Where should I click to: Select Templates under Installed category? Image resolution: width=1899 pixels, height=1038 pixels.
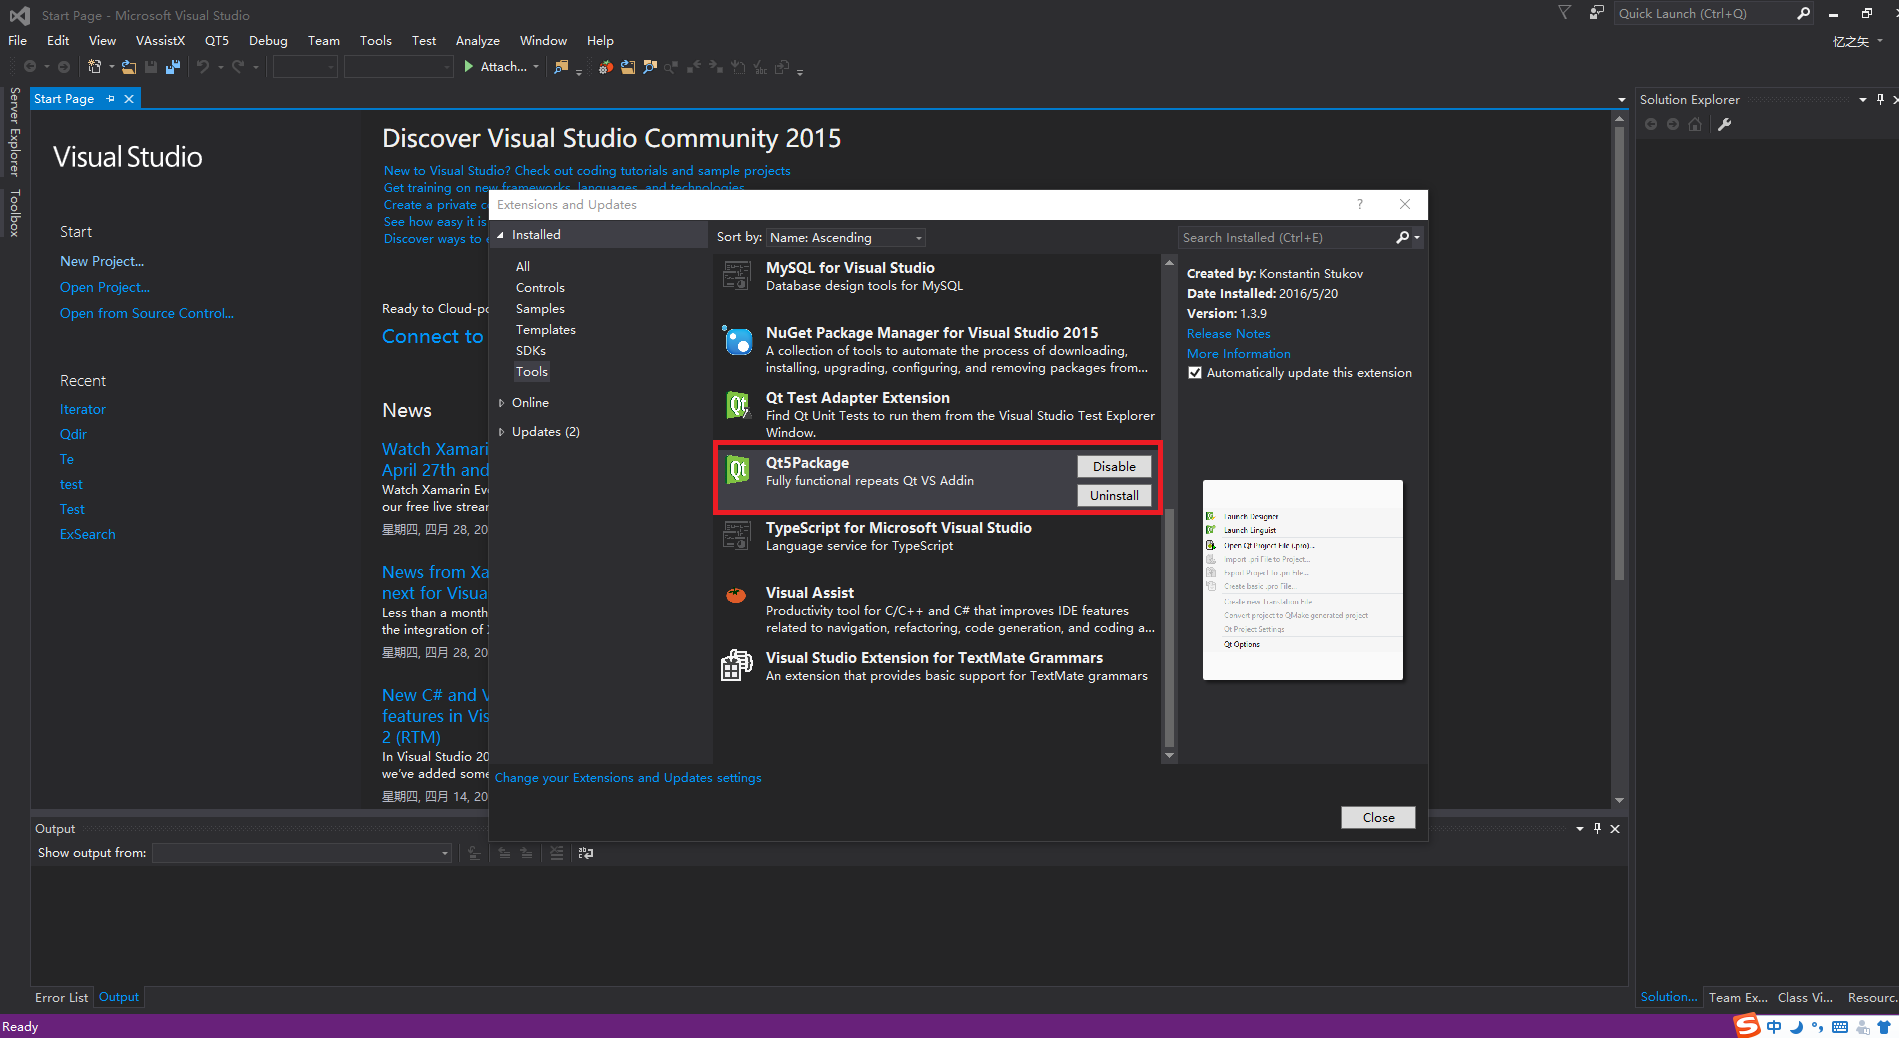pyautogui.click(x=545, y=330)
